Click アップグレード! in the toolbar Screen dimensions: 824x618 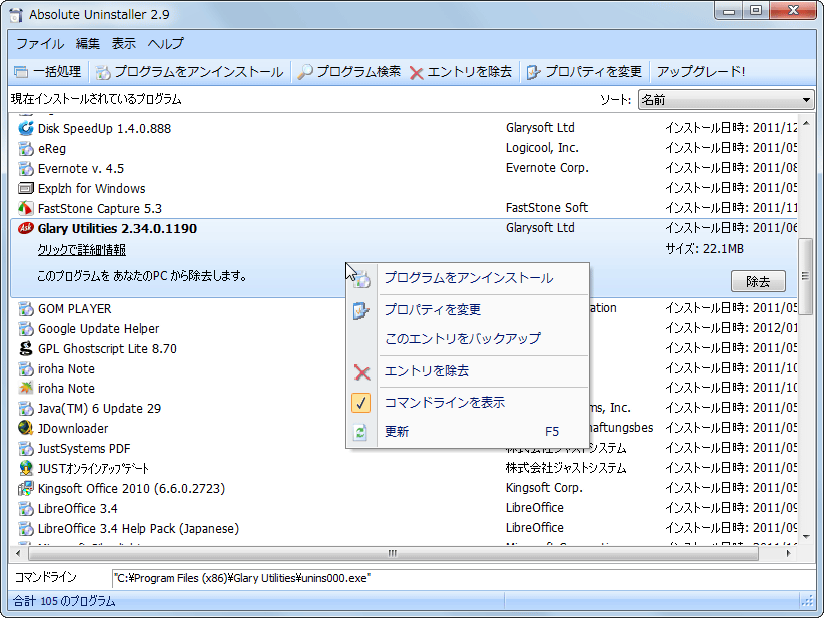click(x=701, y=72)
